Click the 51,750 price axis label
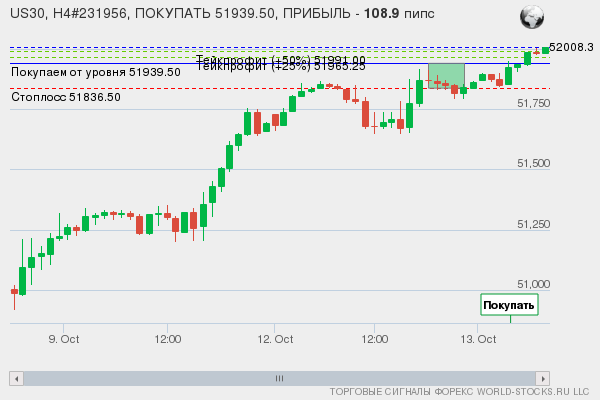 point(533,103)
